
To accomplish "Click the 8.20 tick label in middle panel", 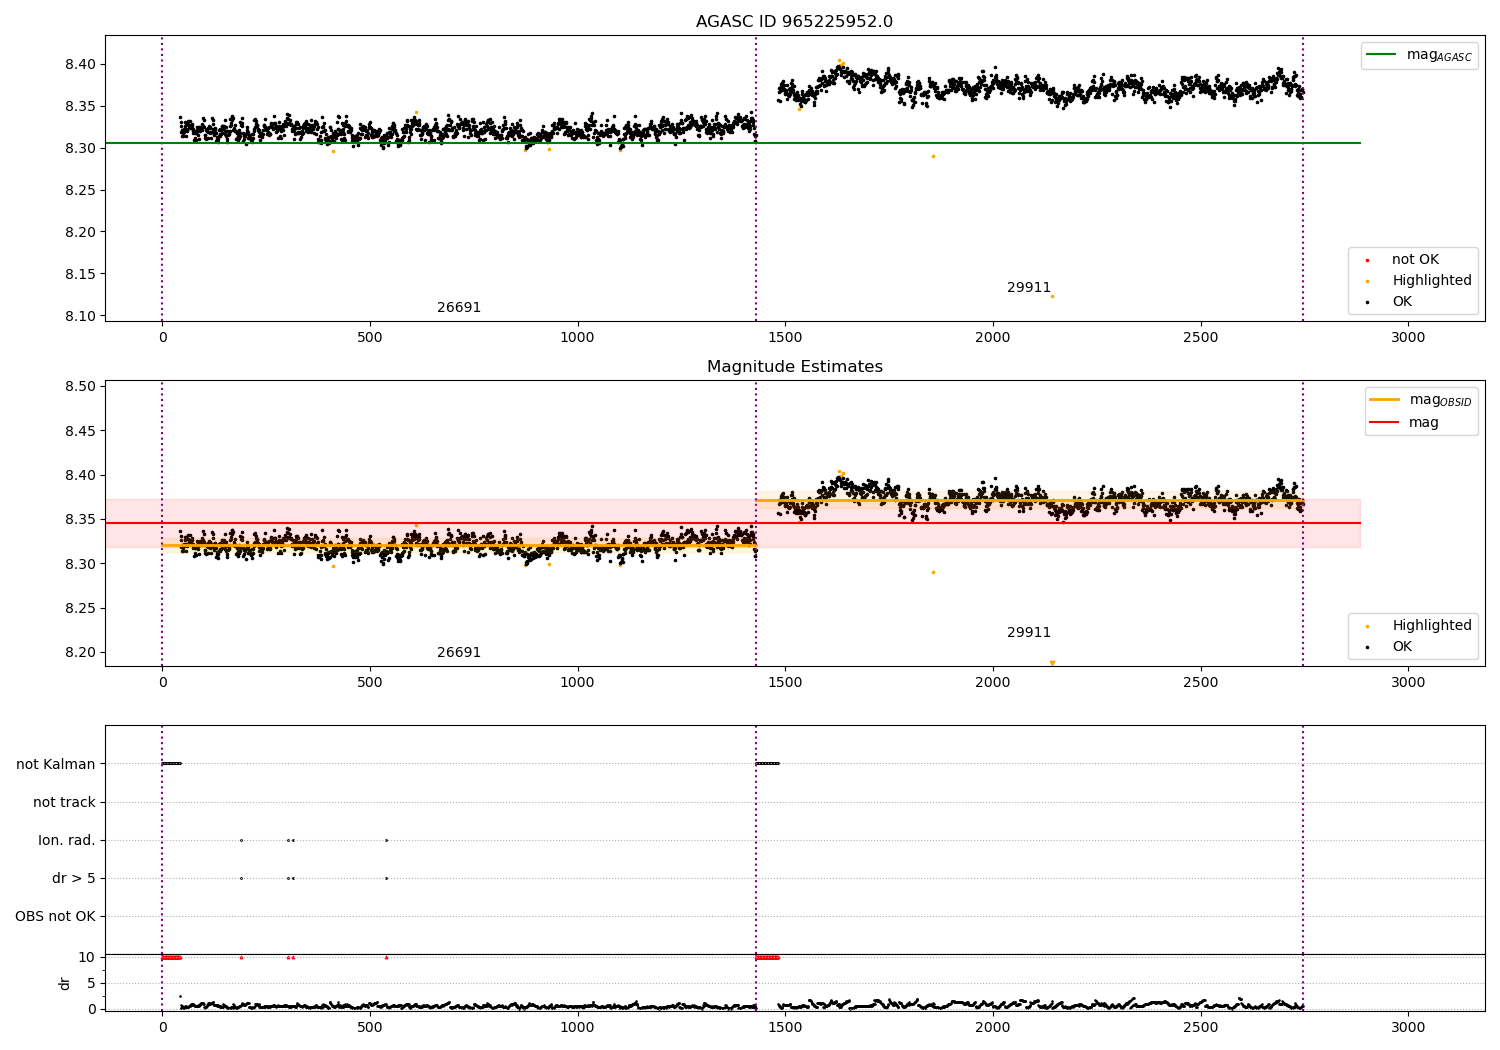I will 80,653.
